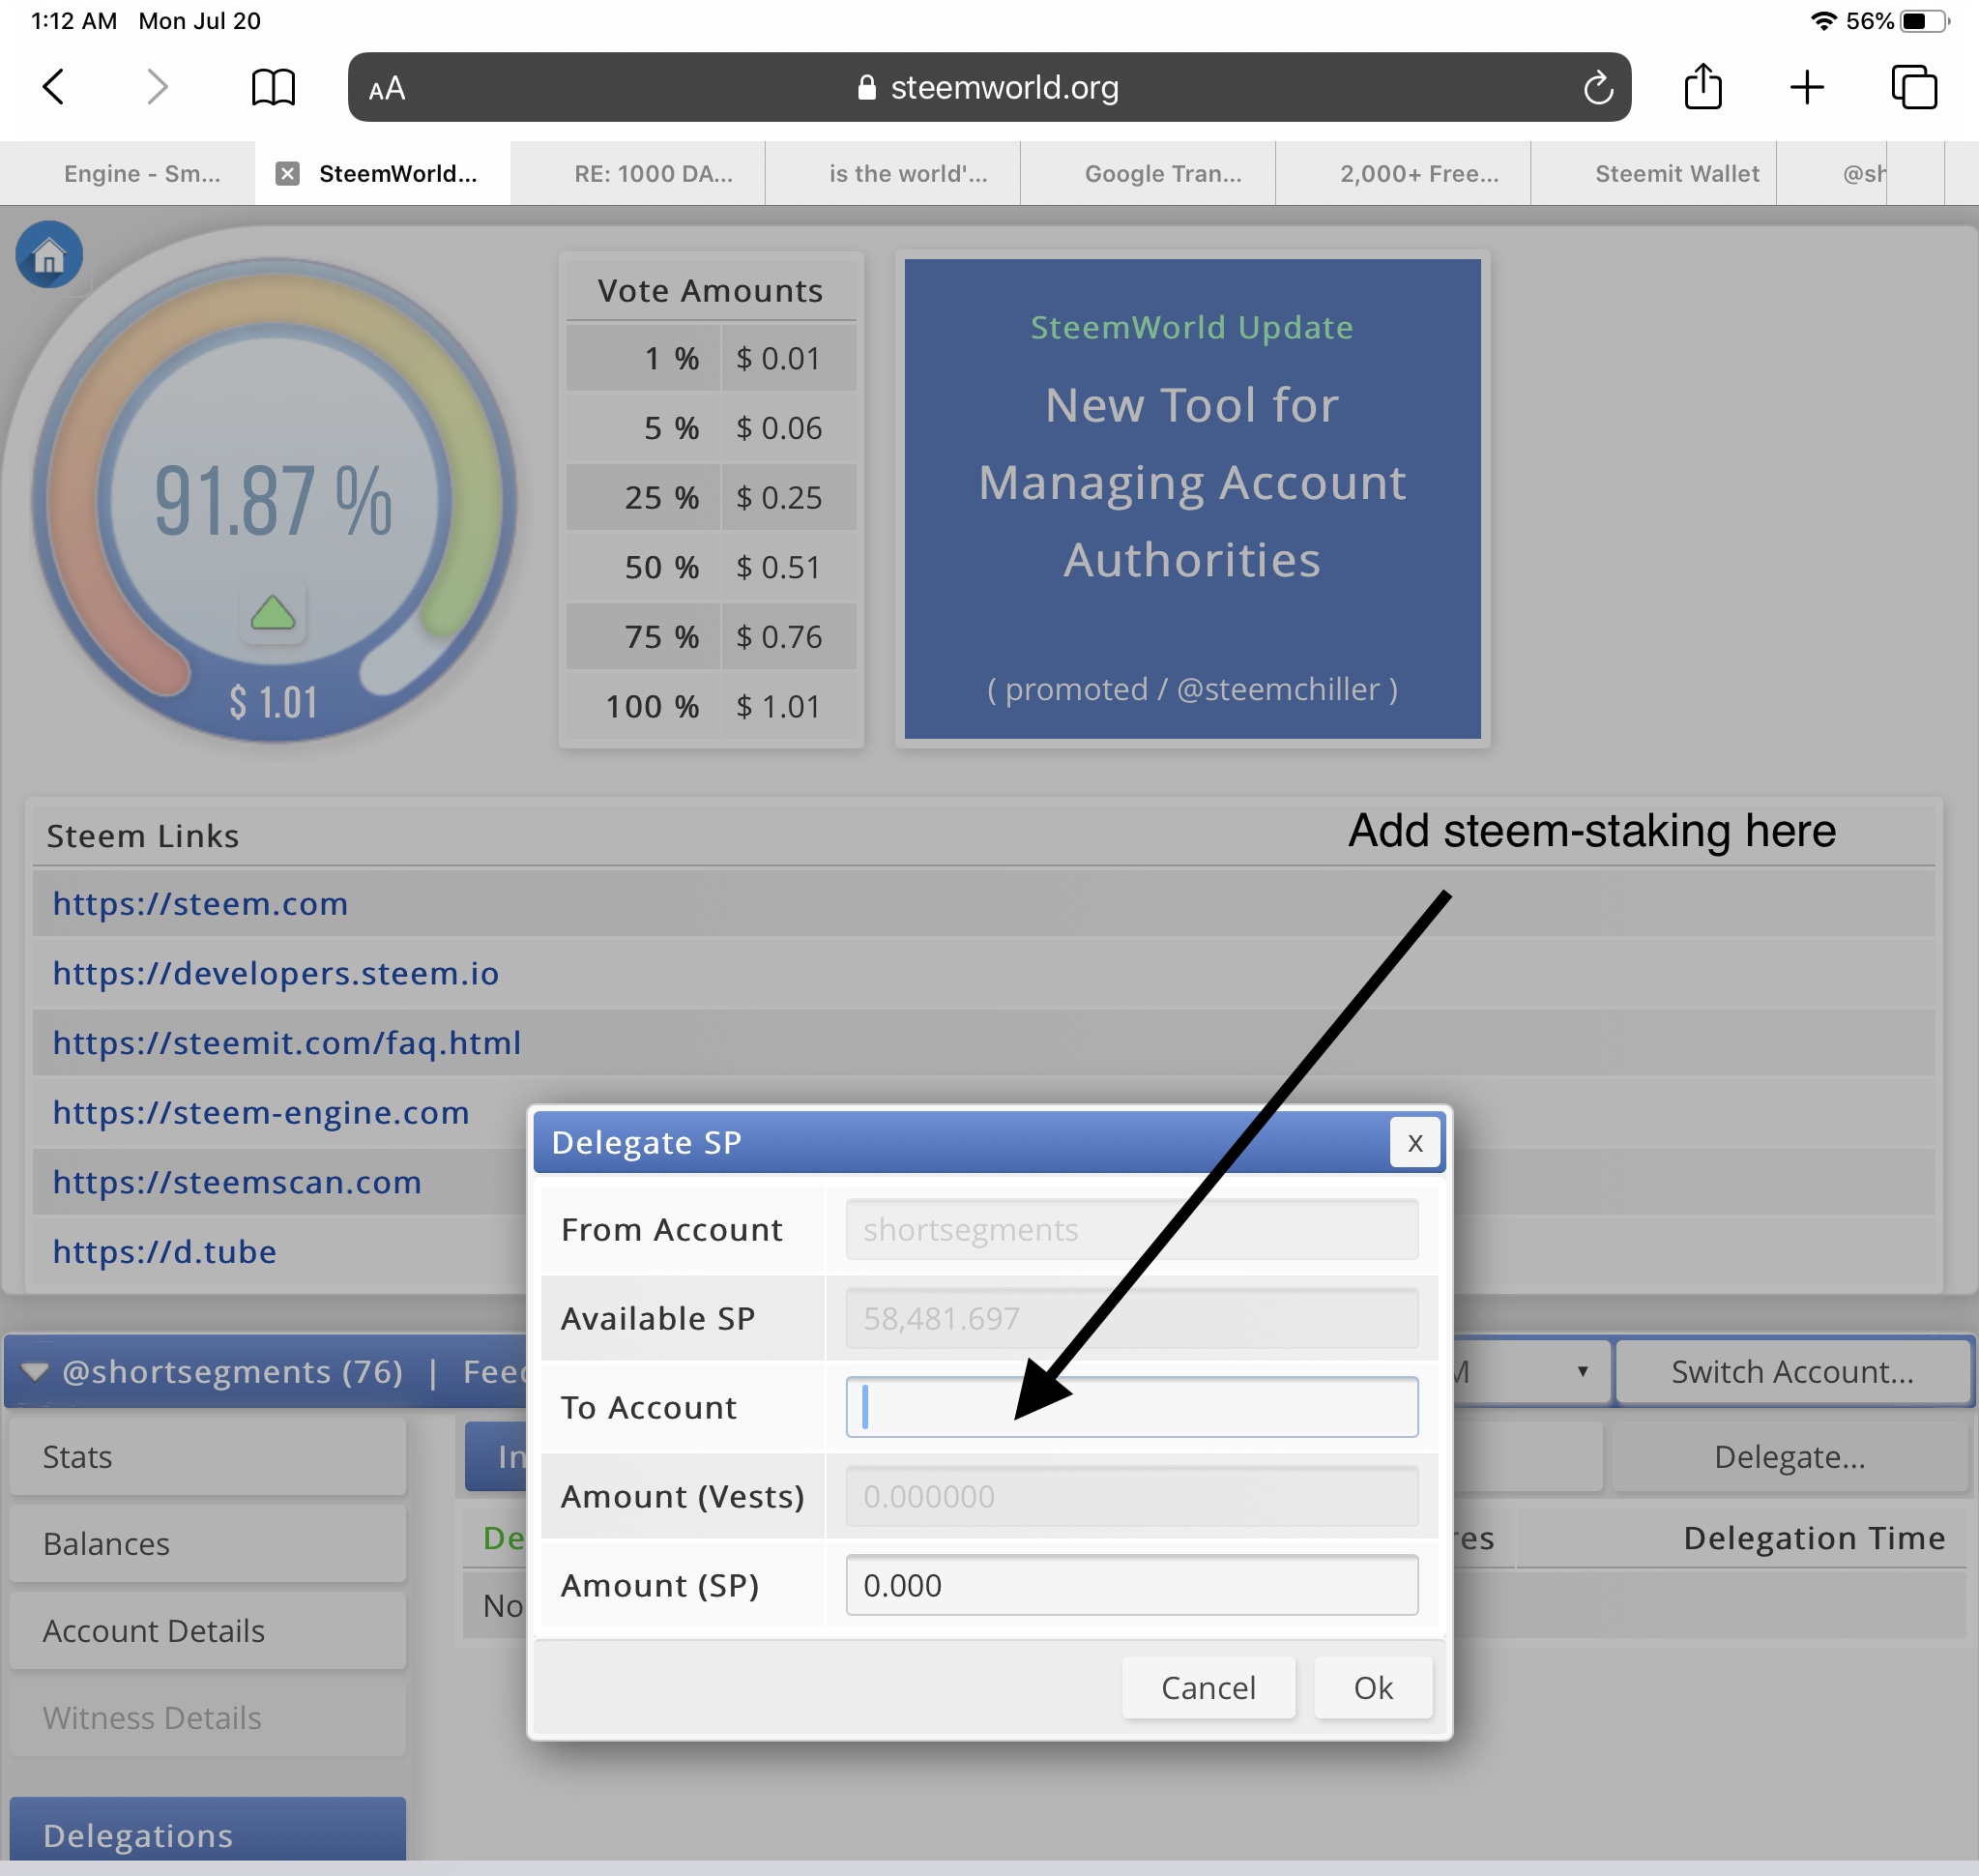The width and height of the screenshot is (1979, 1876).
Task: Reload page using the refresh icon
Action: tap(1597, 88)
